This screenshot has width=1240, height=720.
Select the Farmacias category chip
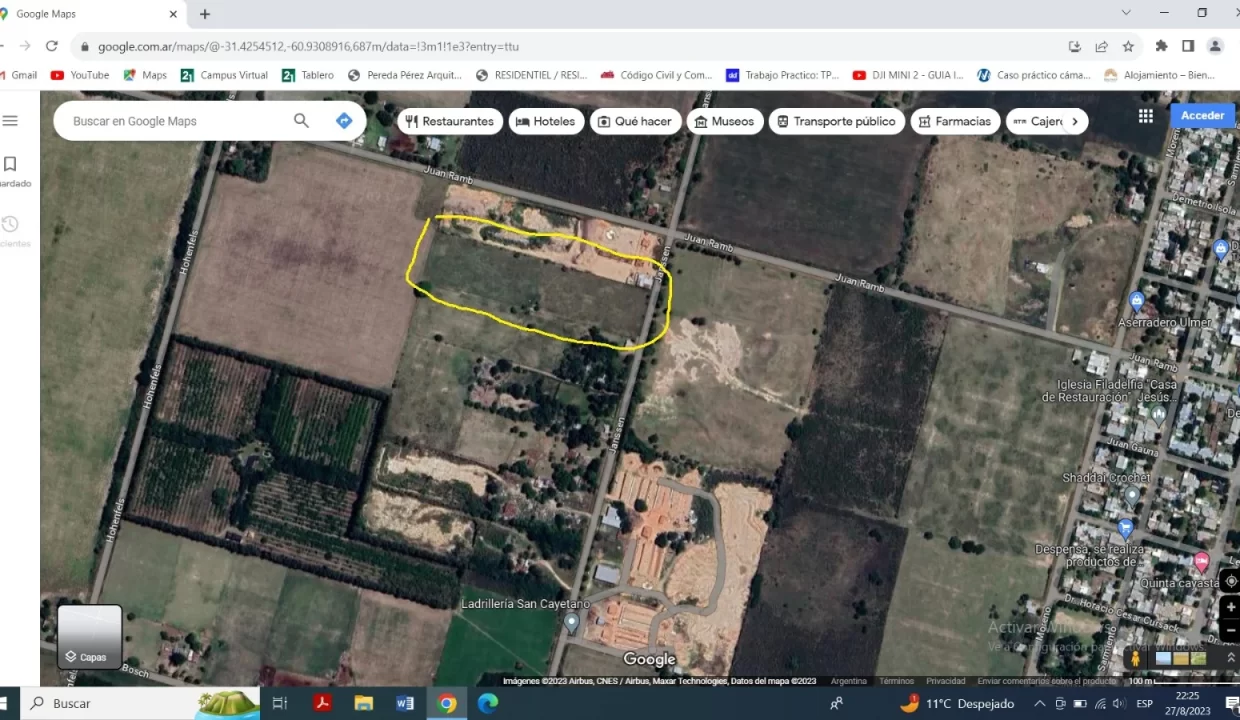tap(954, 121)
